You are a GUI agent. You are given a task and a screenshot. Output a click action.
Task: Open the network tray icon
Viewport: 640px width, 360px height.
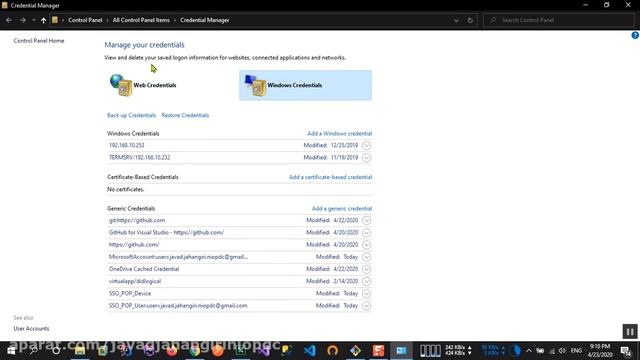coord(552,351)
